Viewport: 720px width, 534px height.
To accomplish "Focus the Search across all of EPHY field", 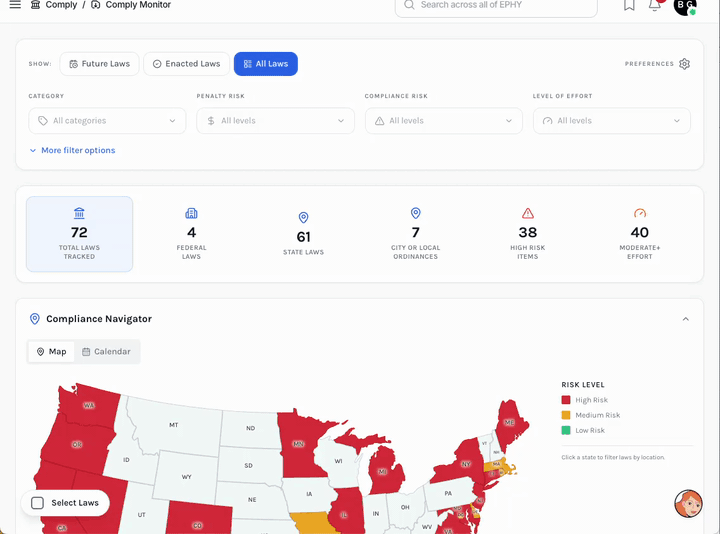I will 496,5.
